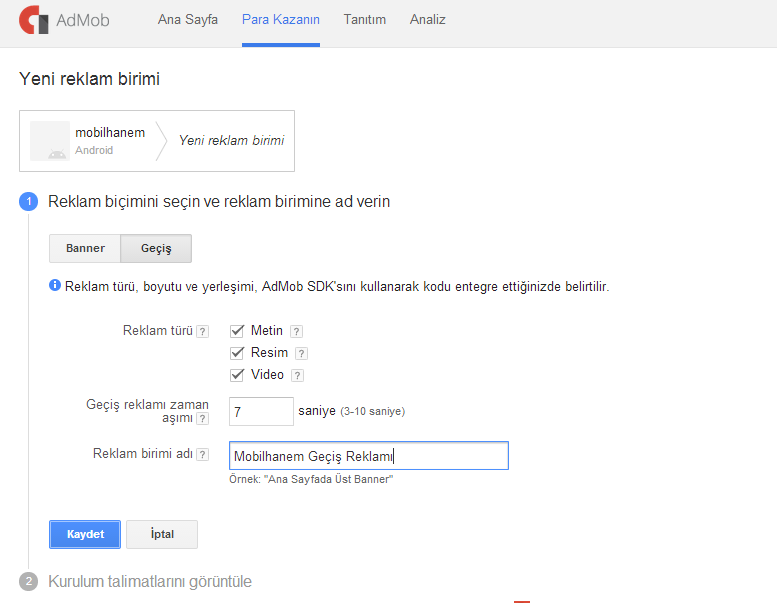Viewport: 777px width, 603px height.
Task: Disable the Video ad type checkbox
Action: coord(237,375)
